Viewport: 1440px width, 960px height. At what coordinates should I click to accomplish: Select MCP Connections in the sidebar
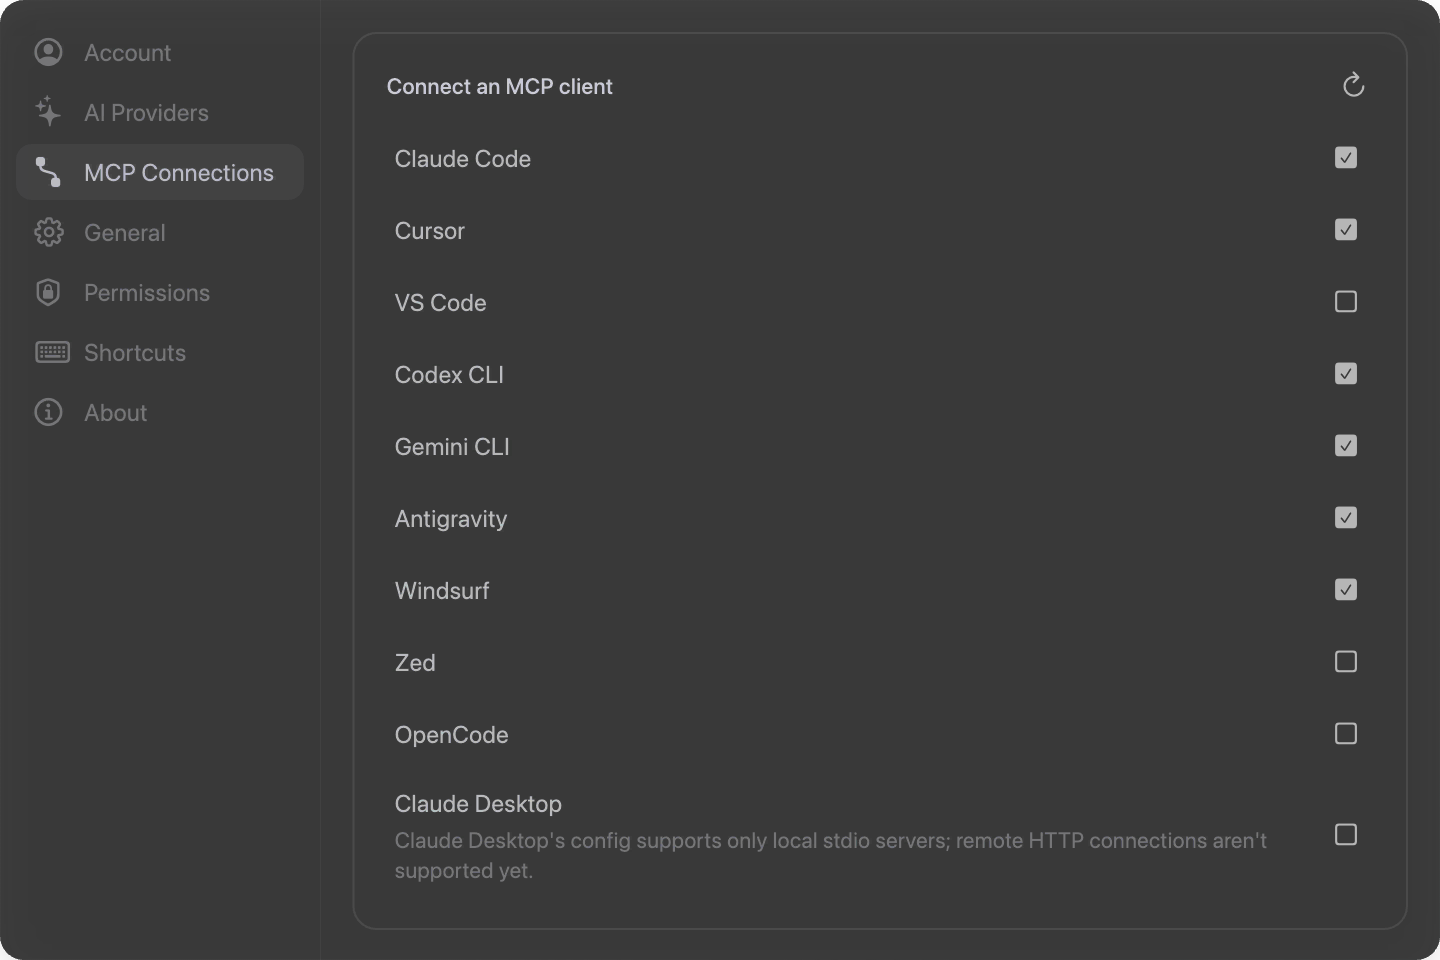tap(160, 172)
